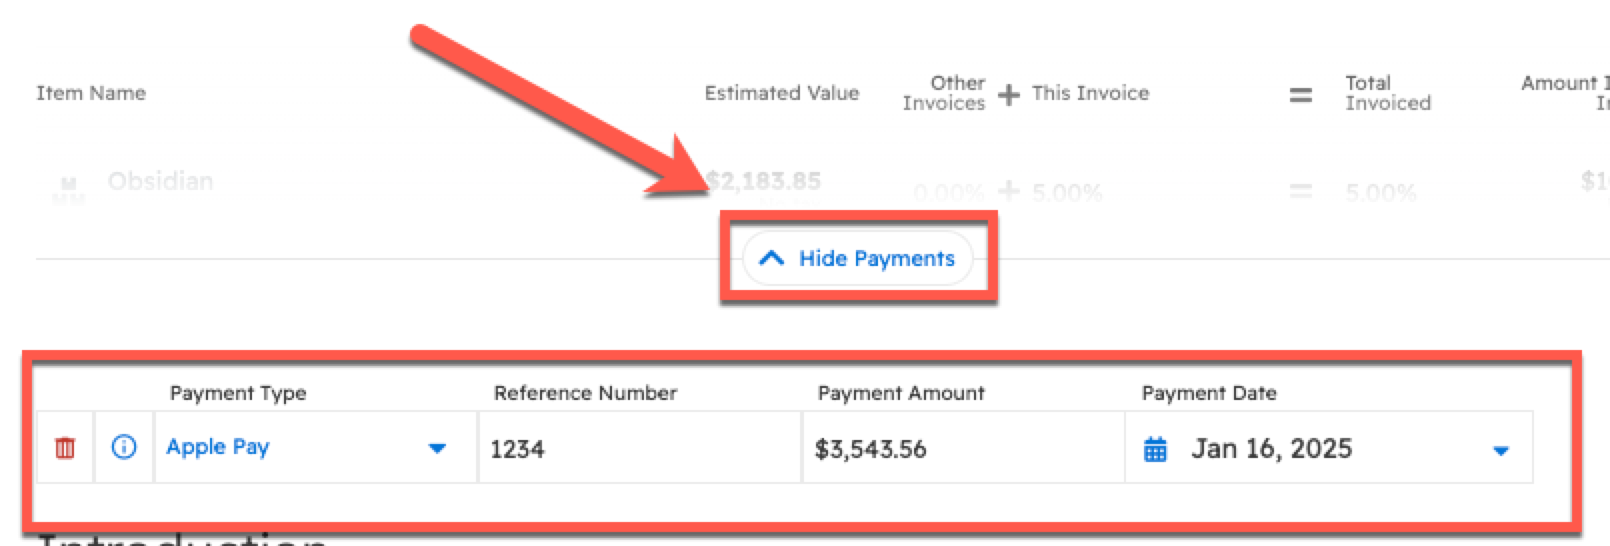The height and width of the screenshot is (546, 1610).
Task: Click the Other Invoices column header
Action: (x=944, y=93)
